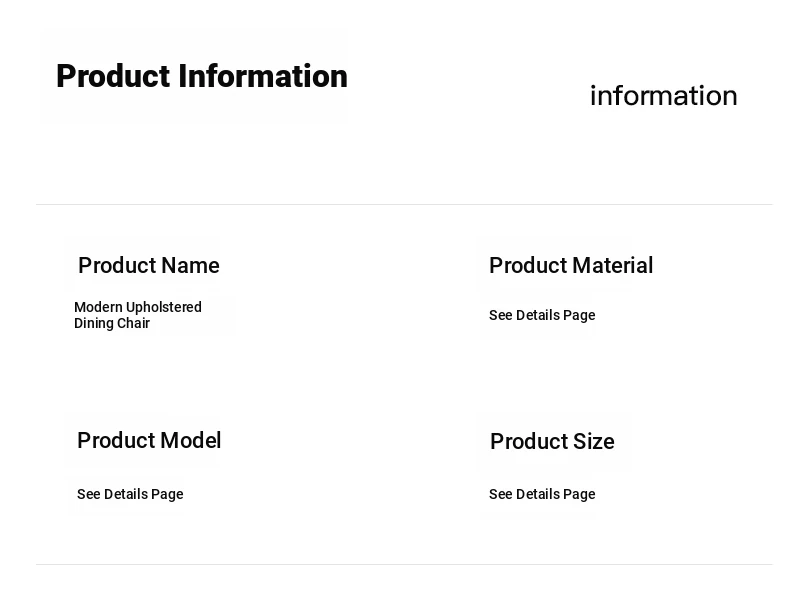Click the word Upholstered in the product name
Screen dimensions: 790x610
[x=164, y=308]
